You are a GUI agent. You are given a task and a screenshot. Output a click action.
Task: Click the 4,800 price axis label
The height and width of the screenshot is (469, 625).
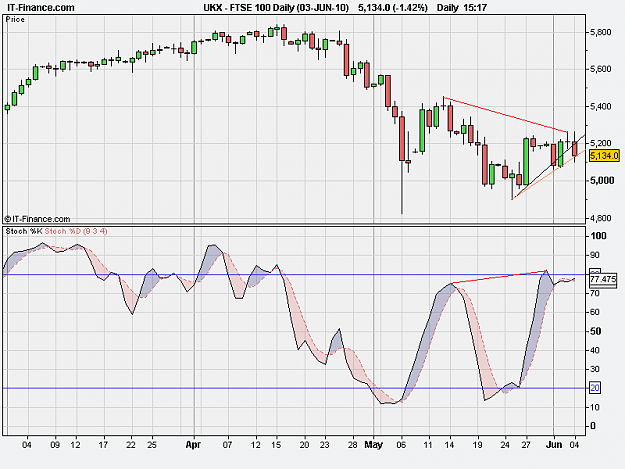[601, 218]
